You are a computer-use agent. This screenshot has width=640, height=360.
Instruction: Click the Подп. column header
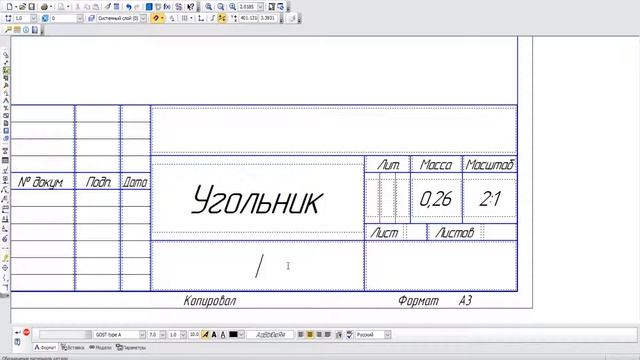coord(98,182)
